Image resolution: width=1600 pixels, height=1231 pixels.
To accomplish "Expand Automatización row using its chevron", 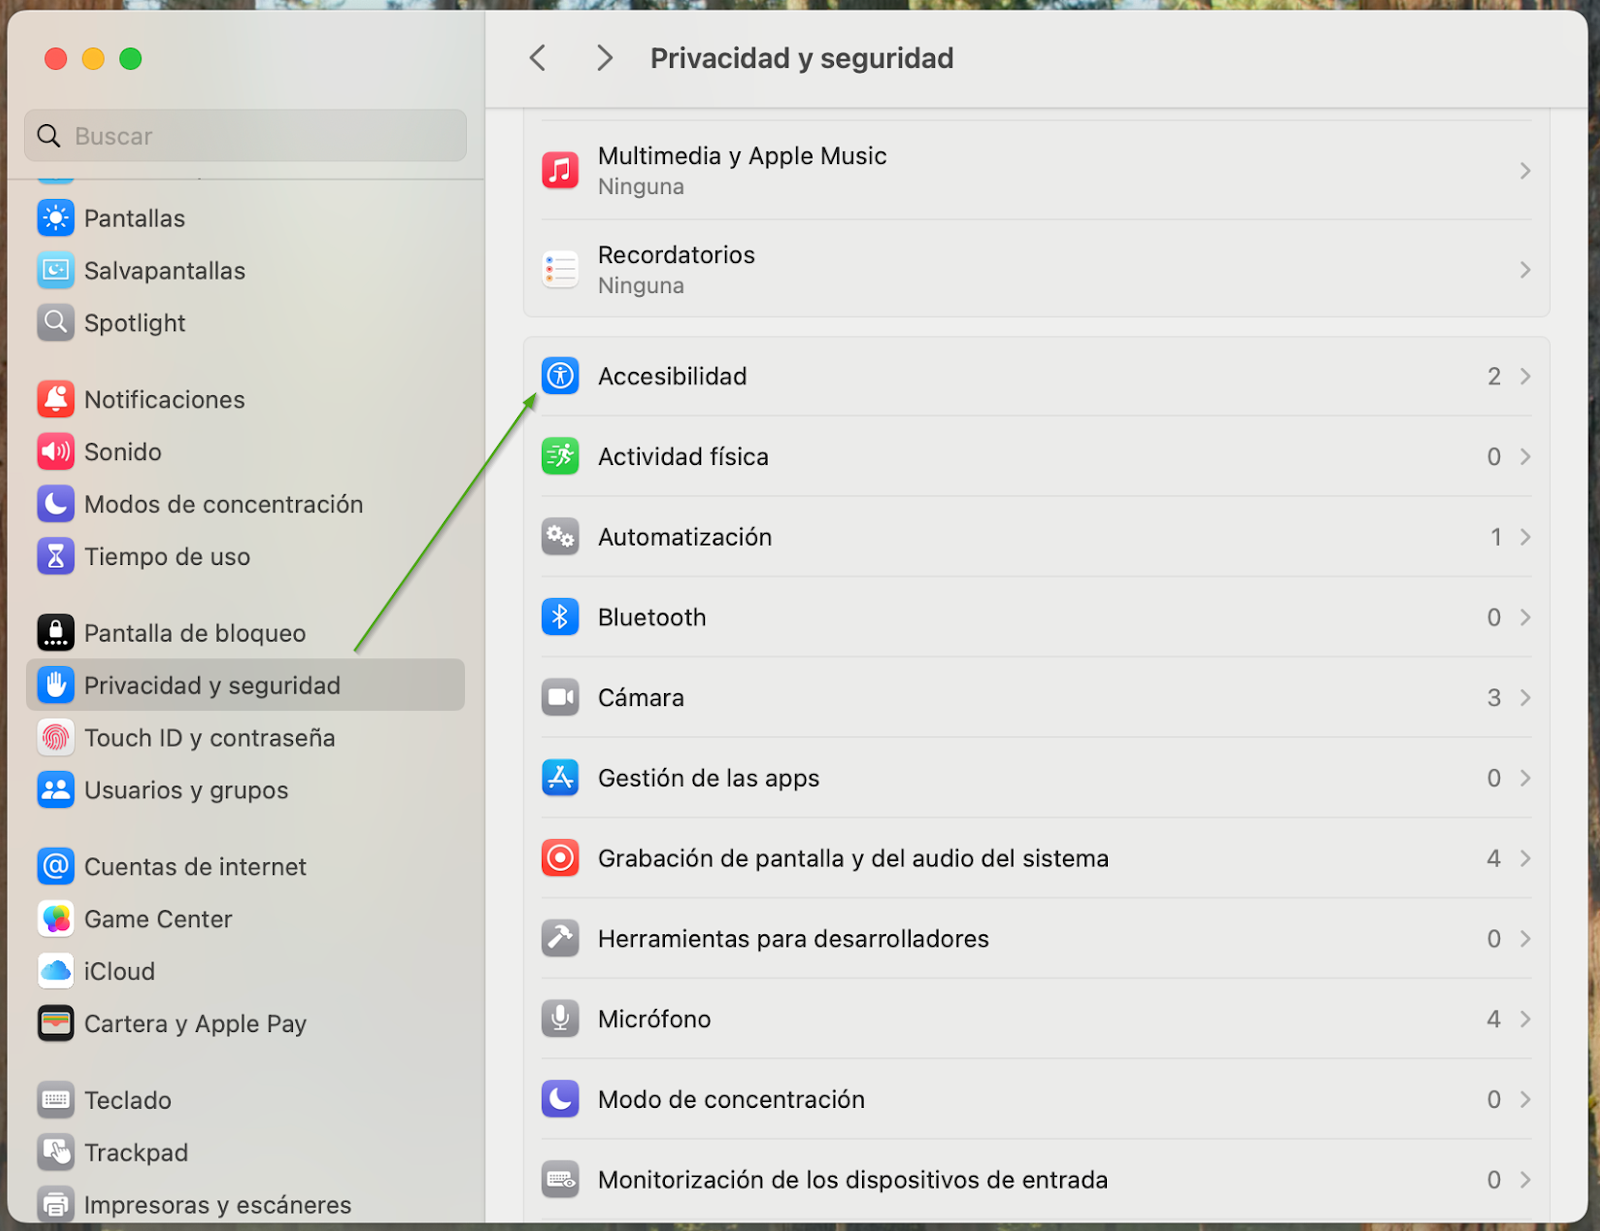I will pos(1525,537).
